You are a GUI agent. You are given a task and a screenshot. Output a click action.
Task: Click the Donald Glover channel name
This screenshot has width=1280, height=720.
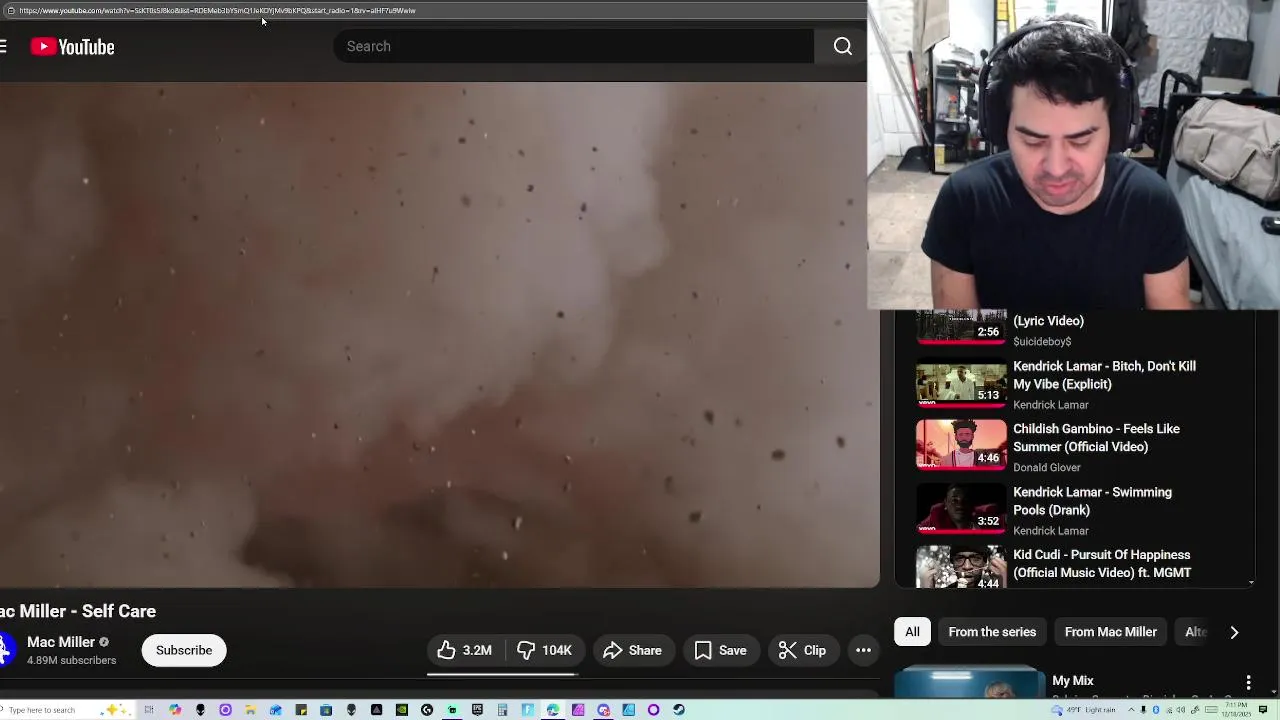pos(1047,467)
